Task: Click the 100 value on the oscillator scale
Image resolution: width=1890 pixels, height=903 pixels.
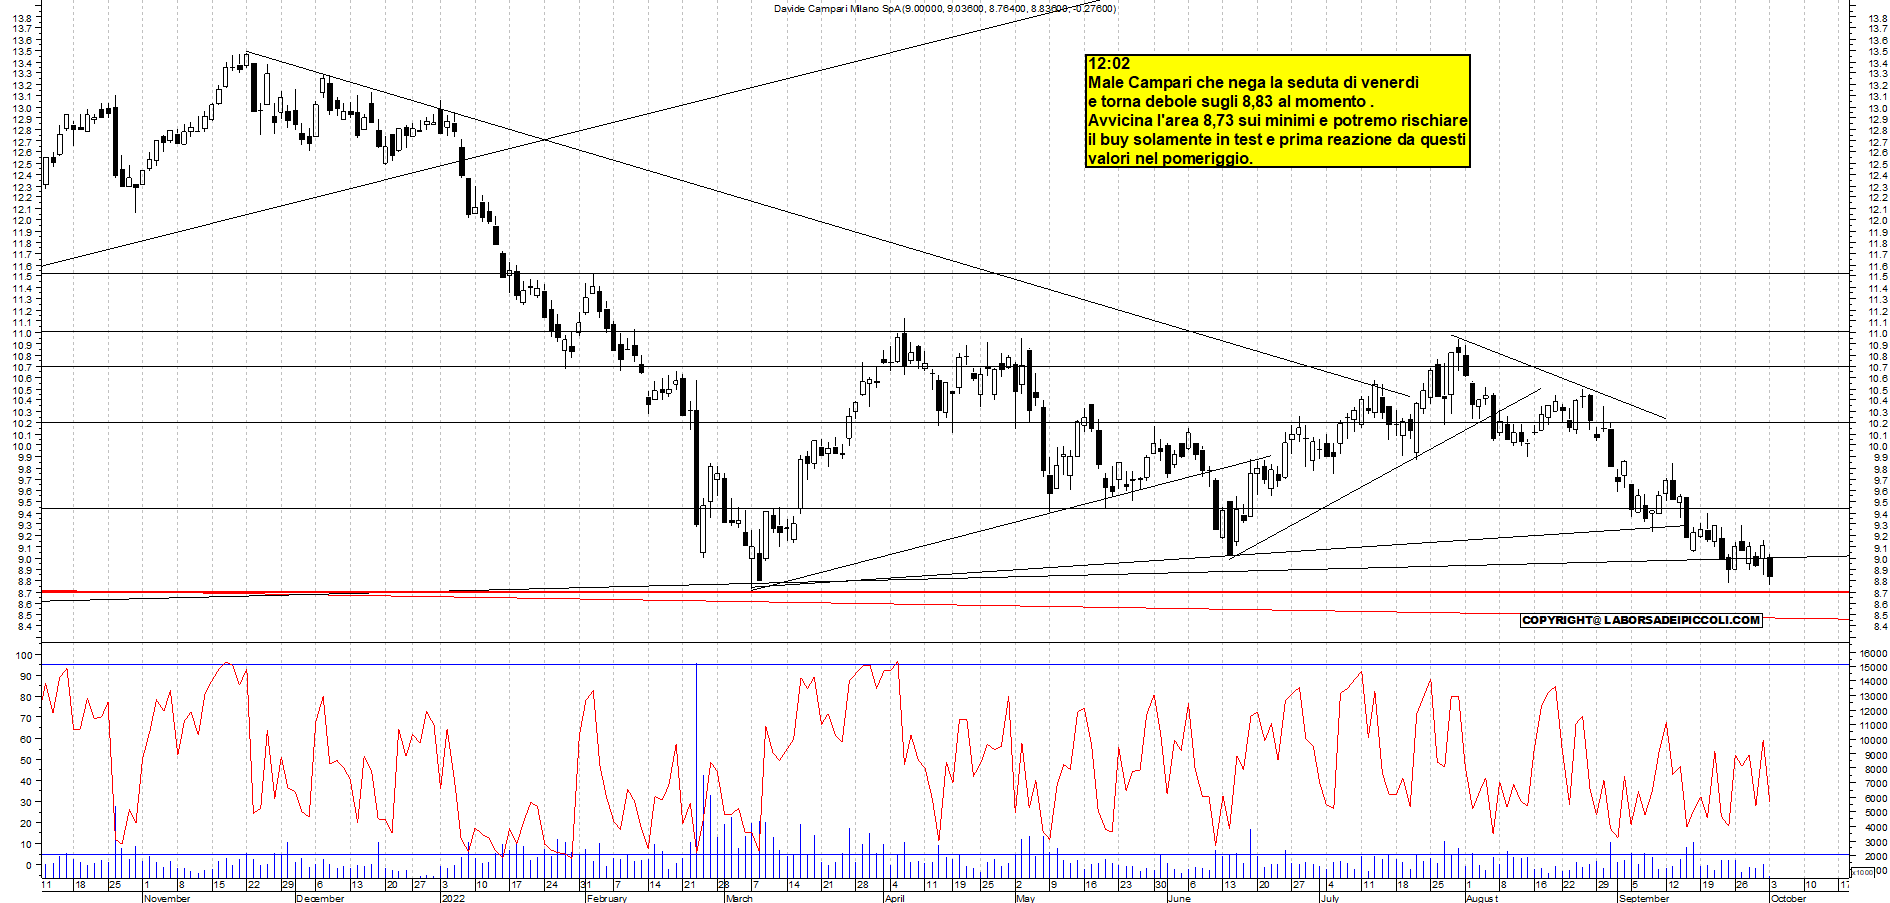Action: [26, 655]
